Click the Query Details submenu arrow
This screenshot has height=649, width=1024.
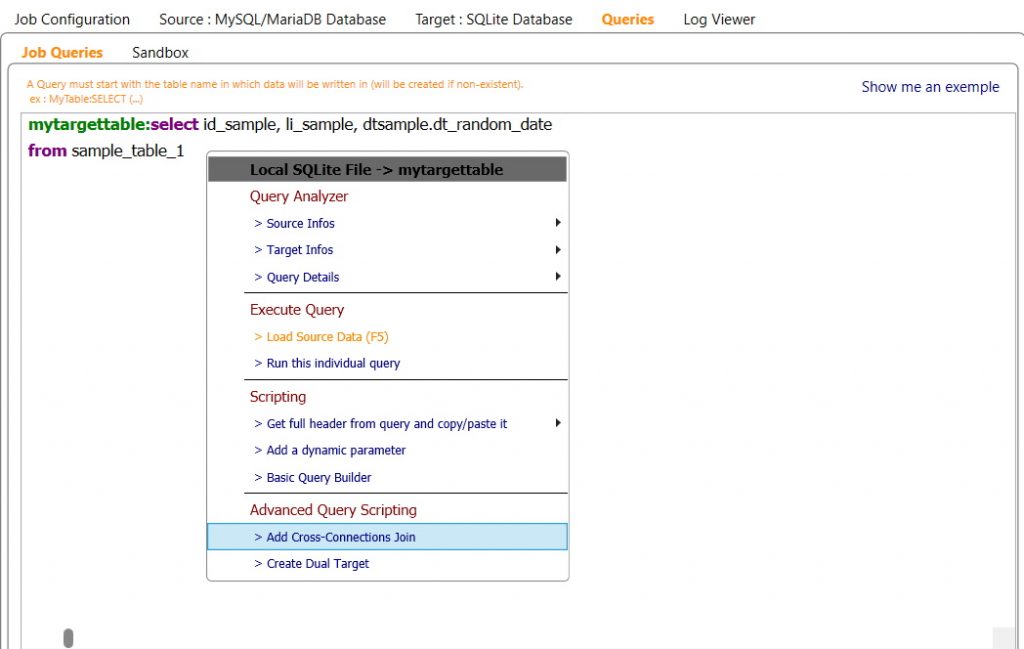pyautogui.click(x=558, y=276)
